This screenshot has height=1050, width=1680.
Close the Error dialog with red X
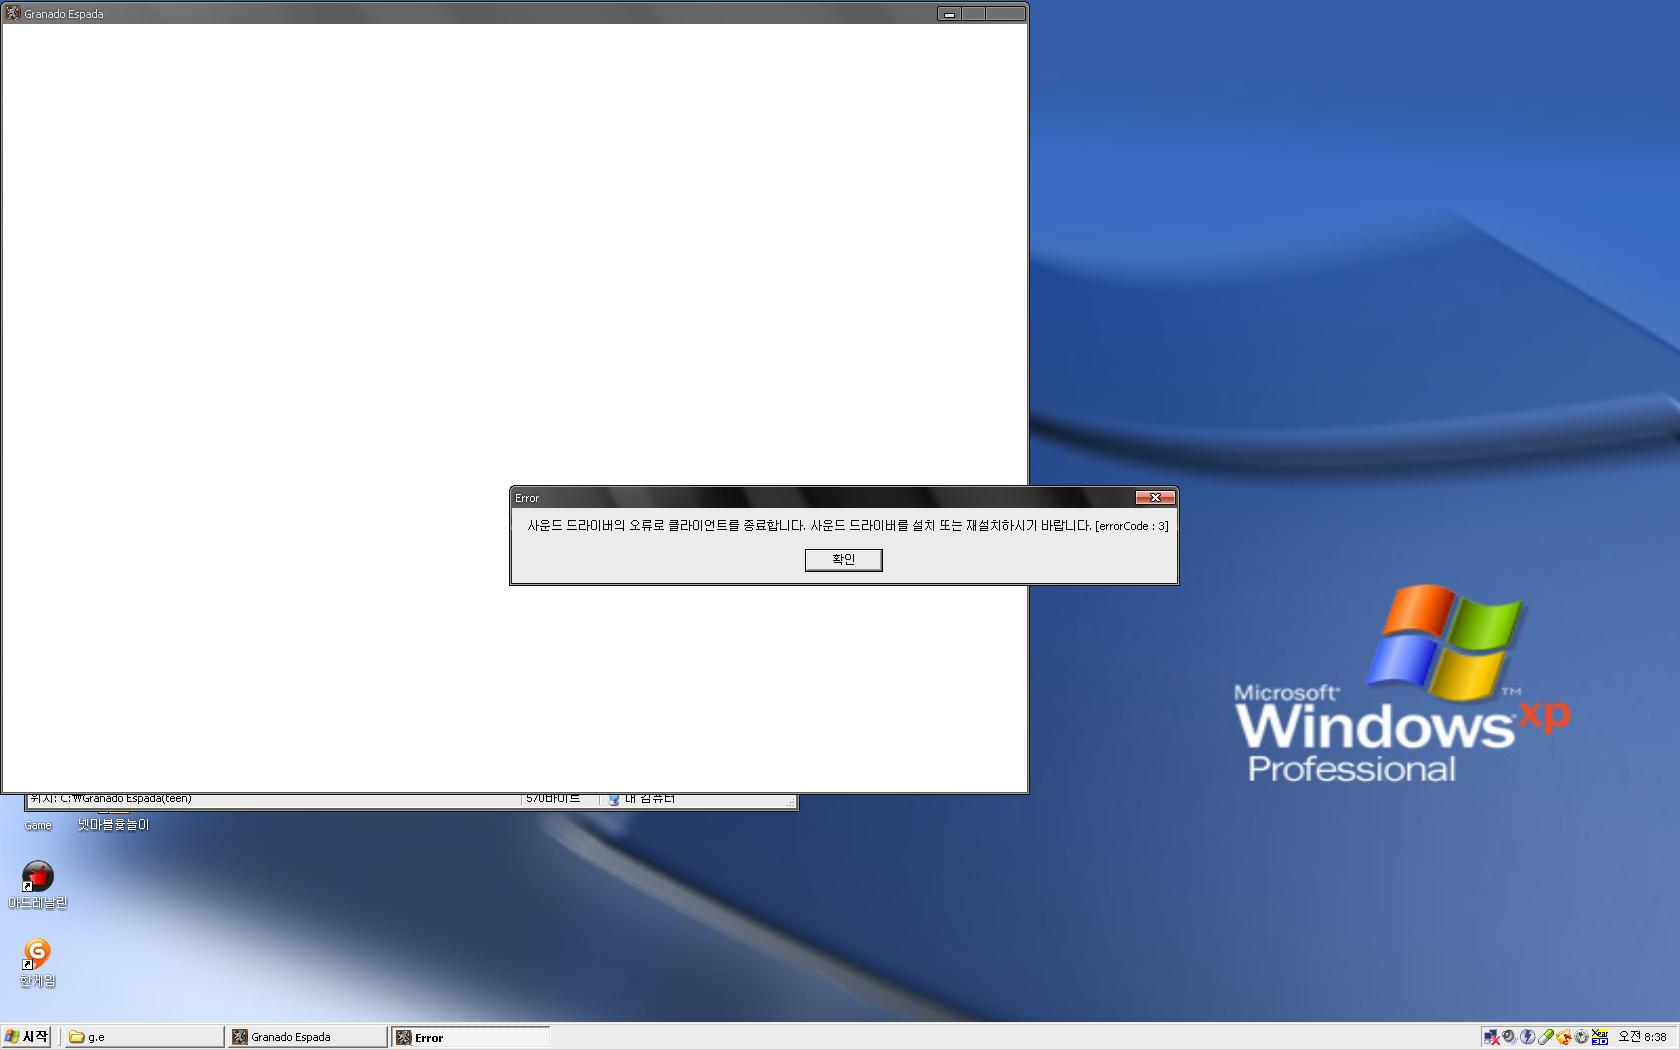(1155, 497)
